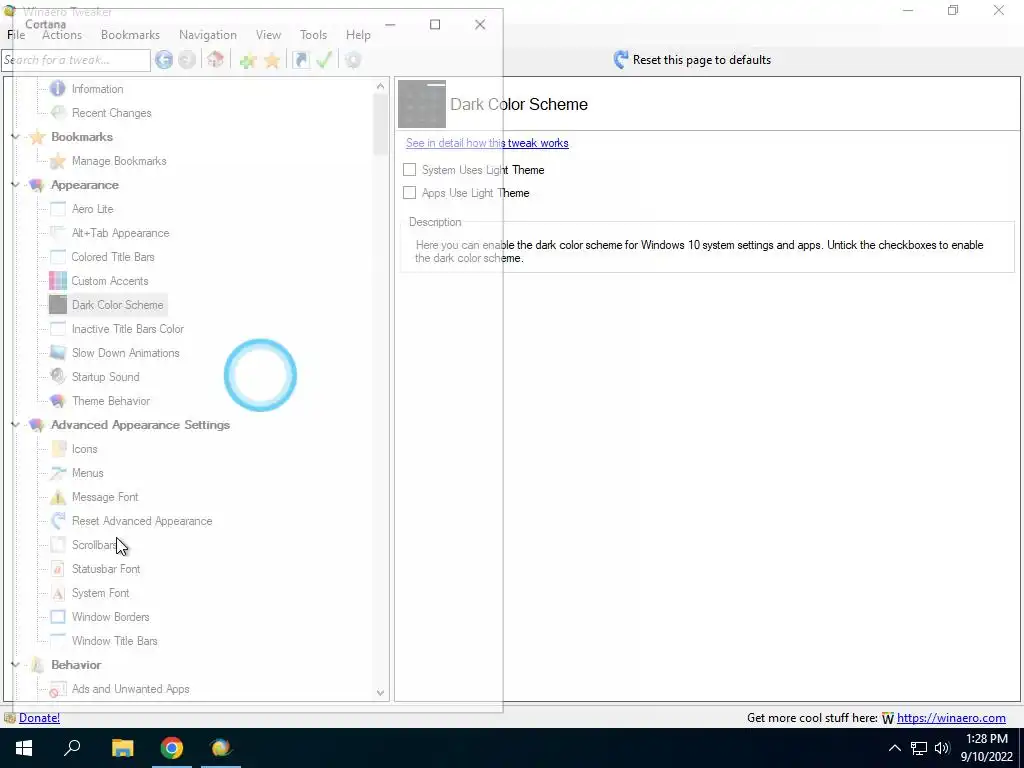Click the tree scrollbar up arrow
Image resolution: width=1024 pixels, height=768 pixels.
[381, 86]
